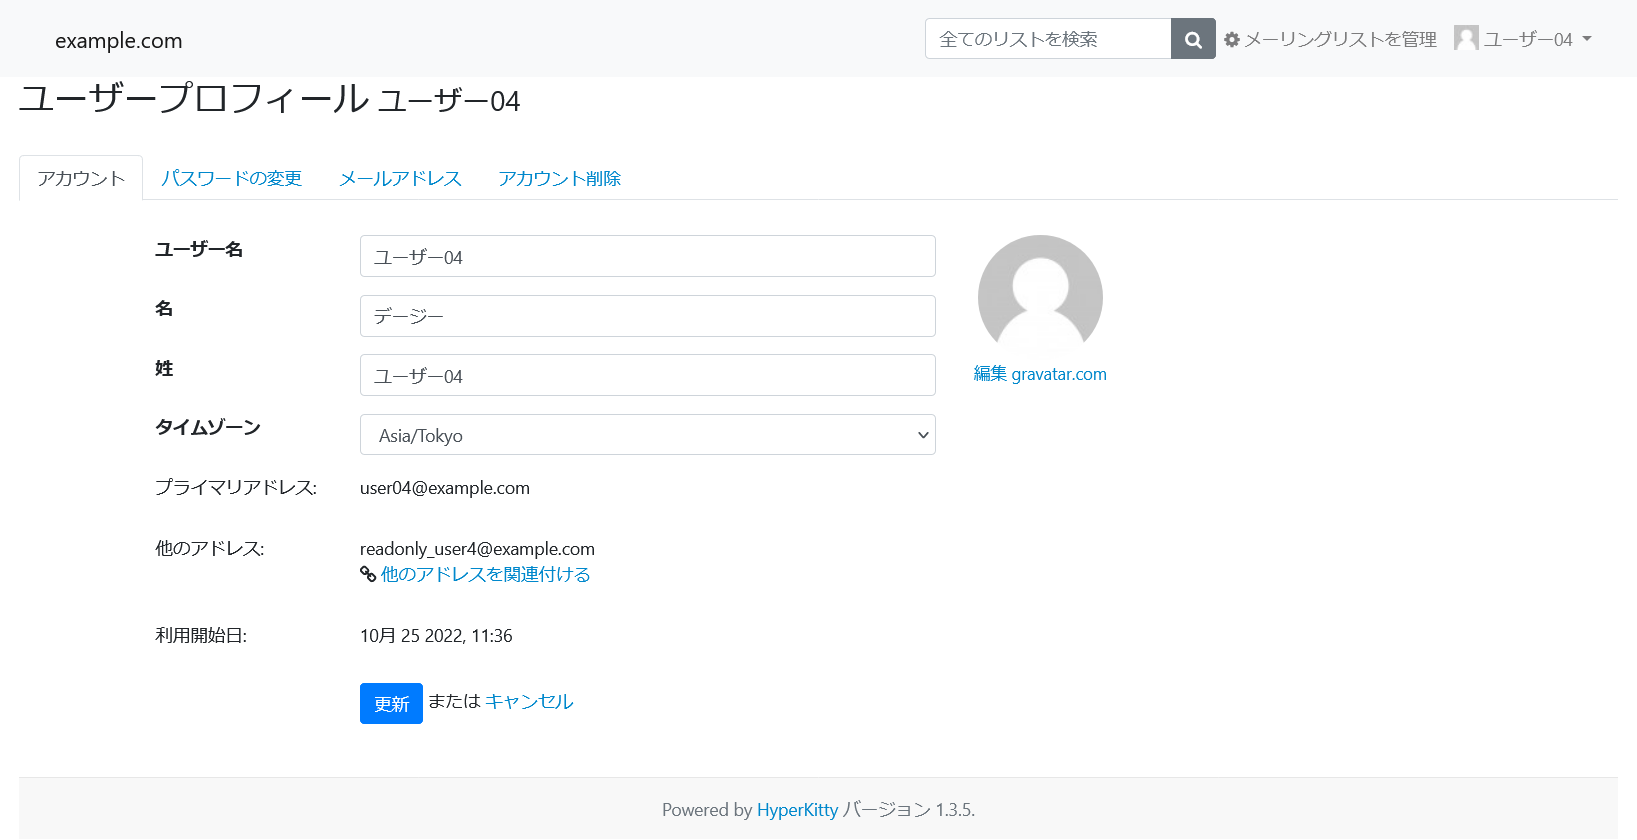The height and width of the screenshot is (840, 1637).
Task: Focus the 全てのリストを検索 search field
Action: (x=1048, y=39)
